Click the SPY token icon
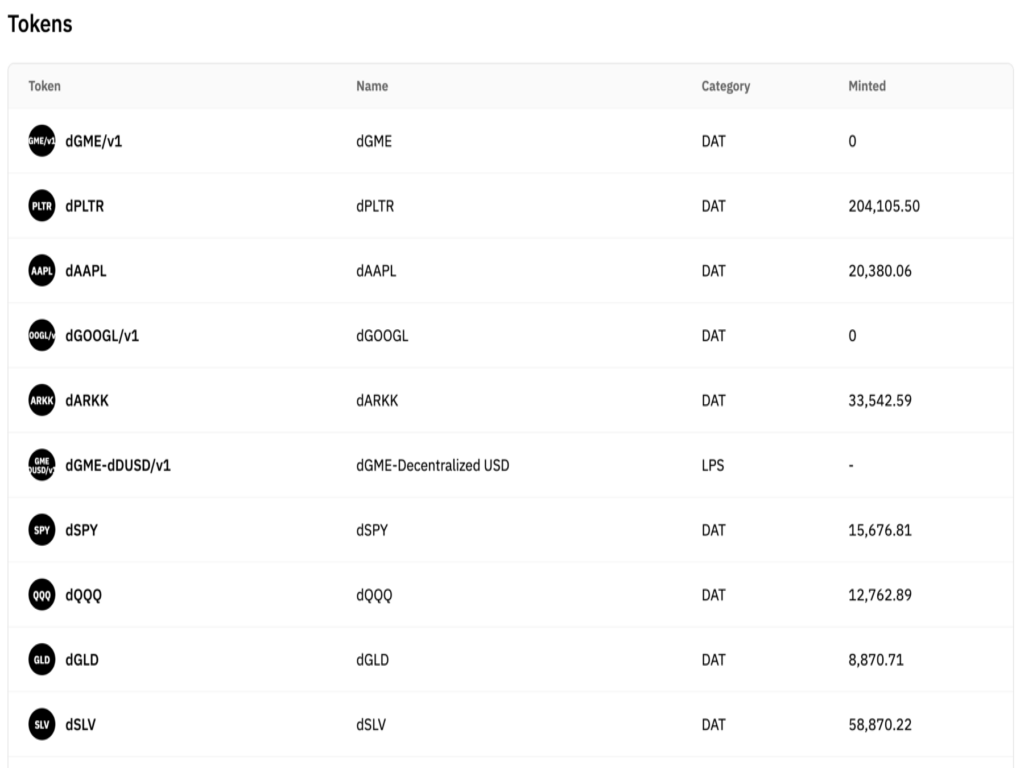Screen dimensions: 1024x768 click(42, 530)
